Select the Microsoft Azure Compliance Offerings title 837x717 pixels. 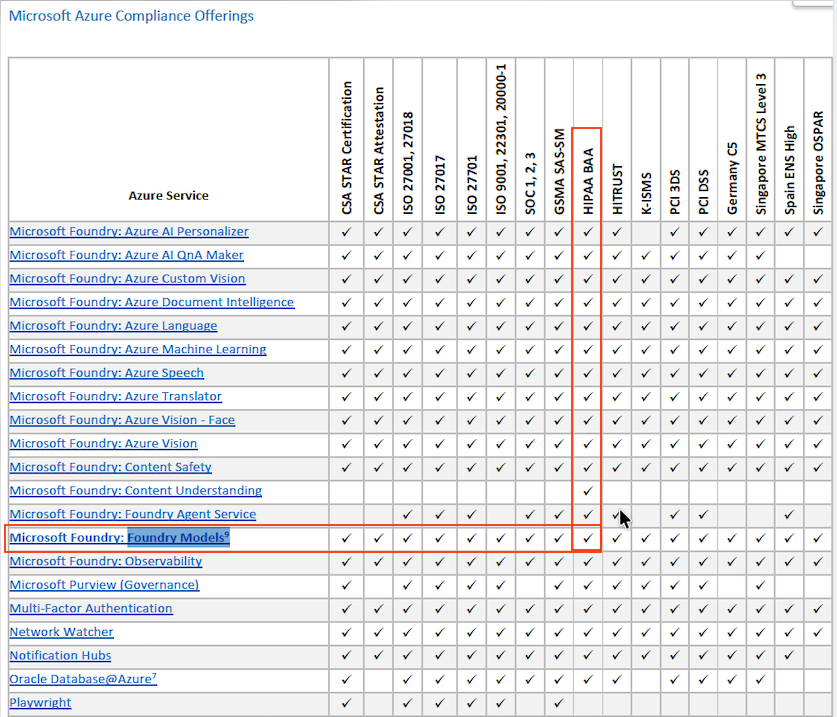coord(131,15)
